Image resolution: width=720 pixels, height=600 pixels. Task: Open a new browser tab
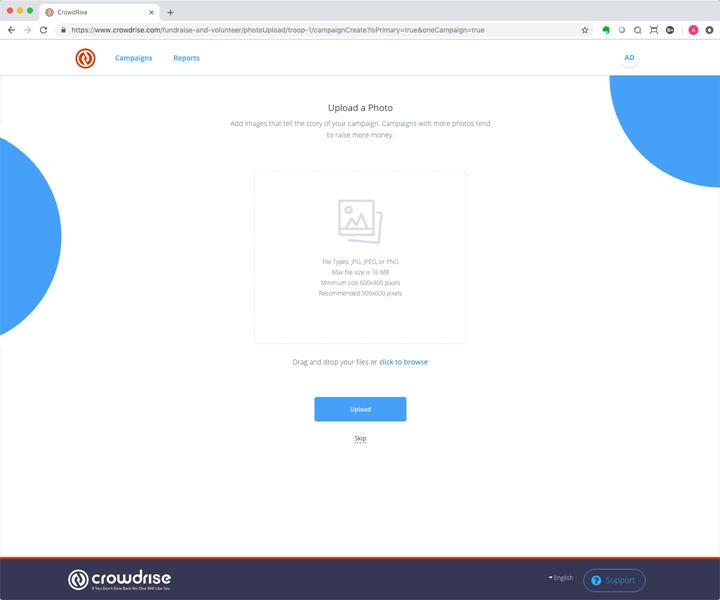(170, 12)
